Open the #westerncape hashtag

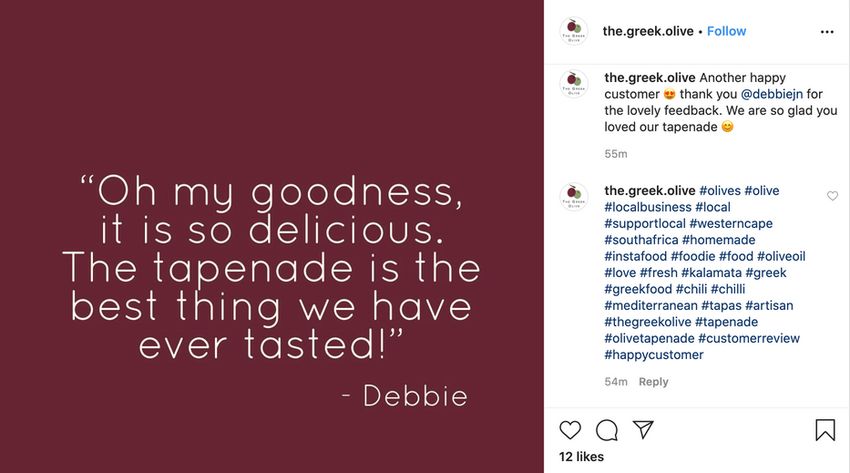click(731, 224)
